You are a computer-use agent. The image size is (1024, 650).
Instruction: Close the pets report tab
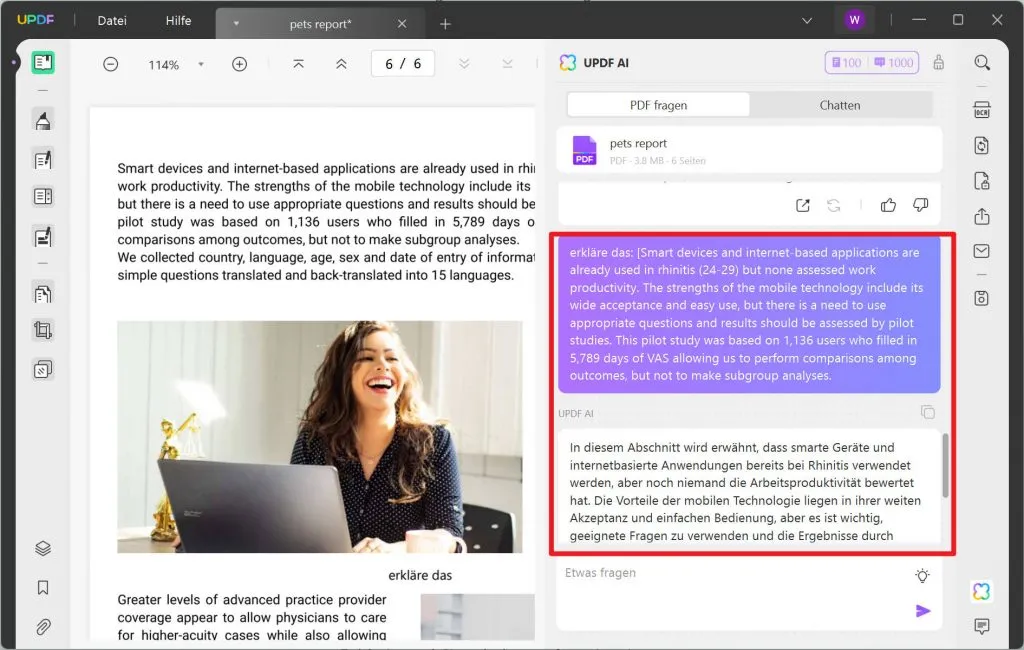click(402, 24)
